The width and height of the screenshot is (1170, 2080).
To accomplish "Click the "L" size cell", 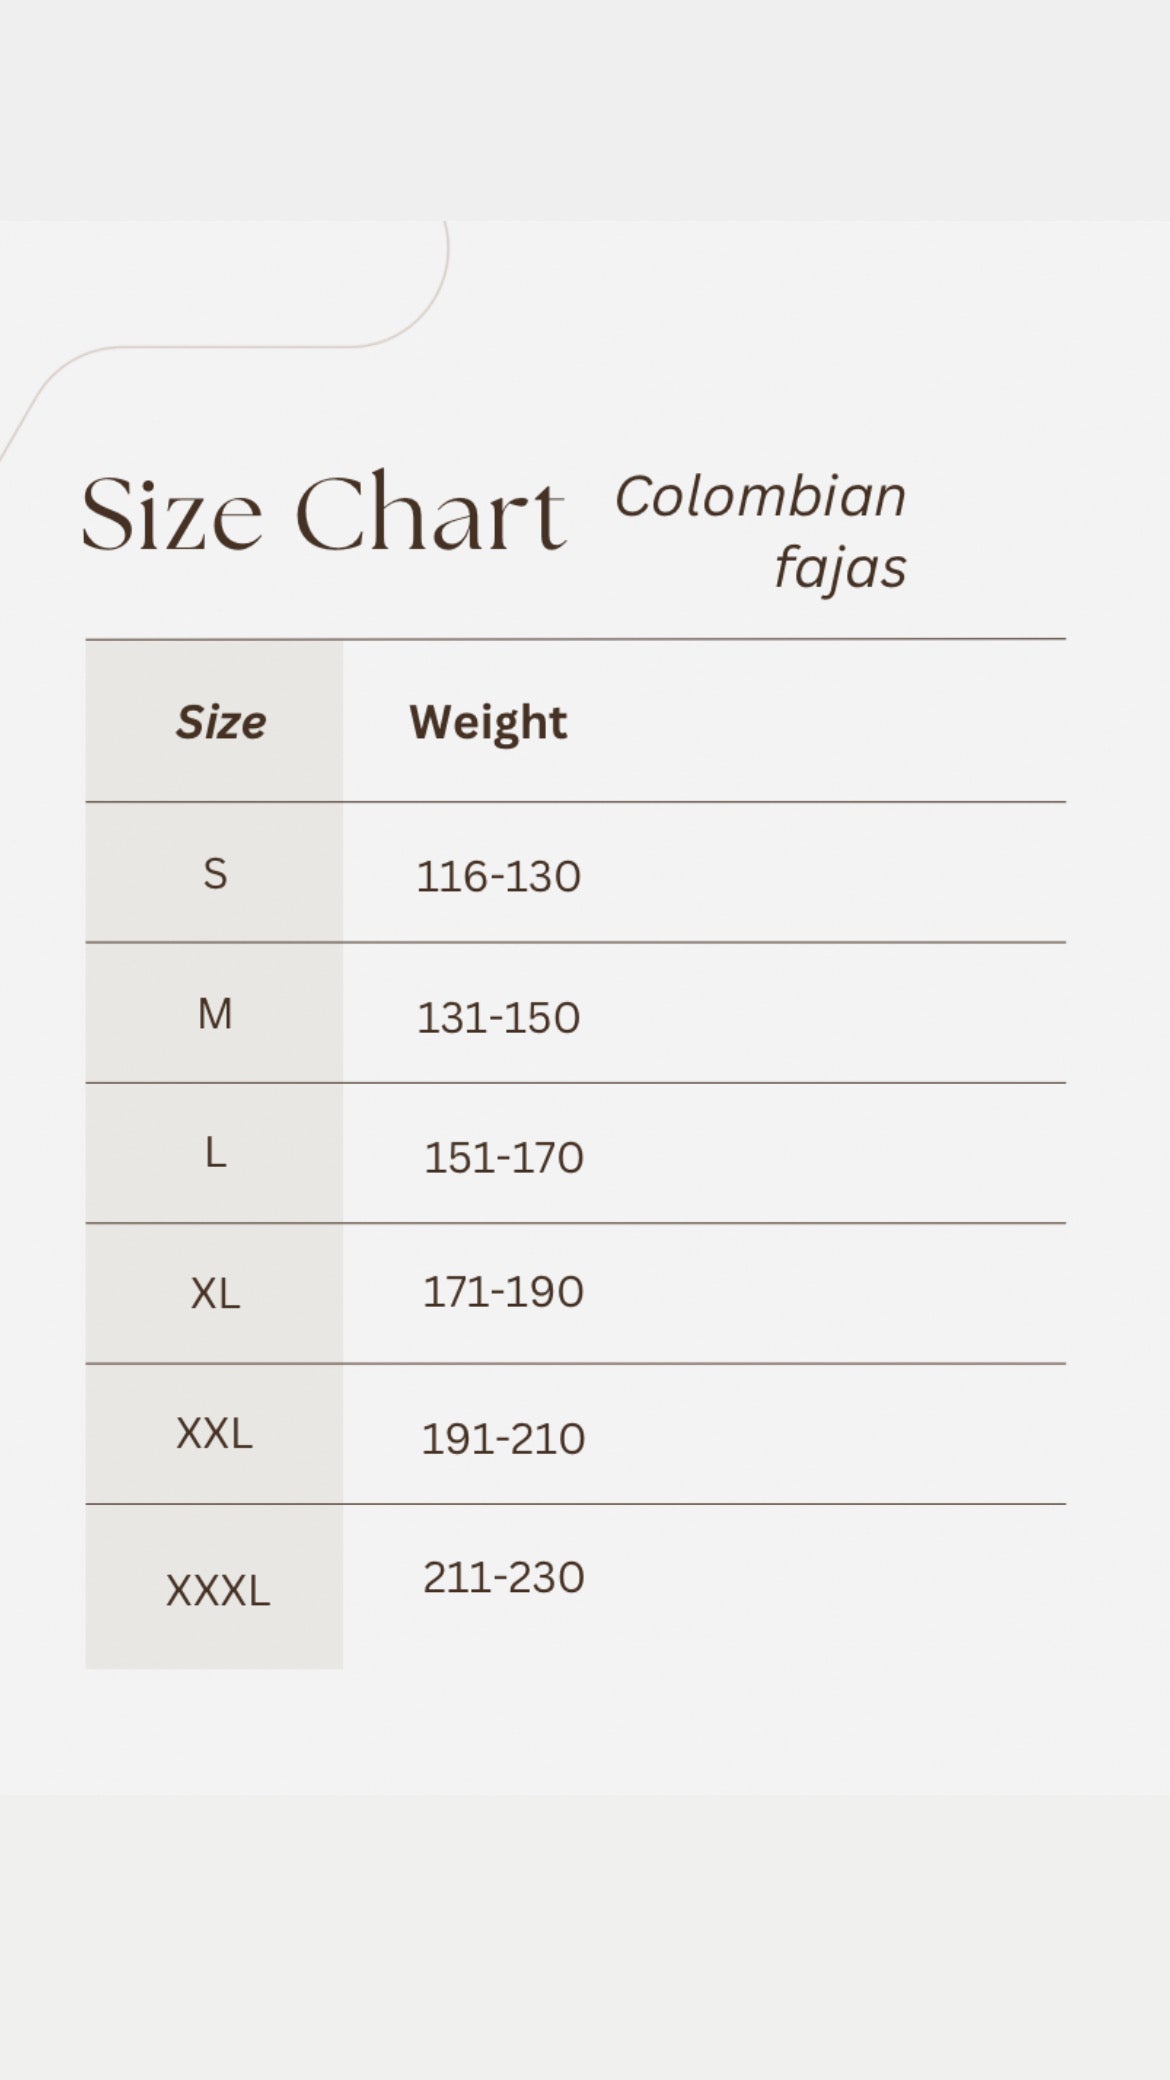I will [x=215, y=1154].
